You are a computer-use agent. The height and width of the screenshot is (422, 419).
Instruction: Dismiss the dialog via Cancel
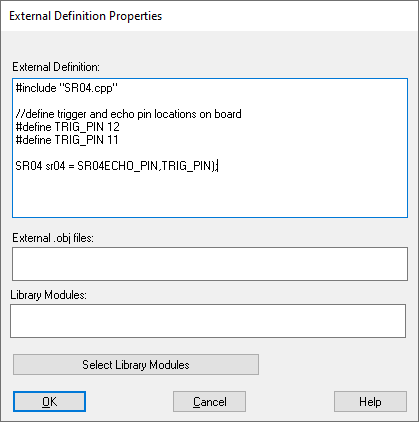(x=209, y=402)
